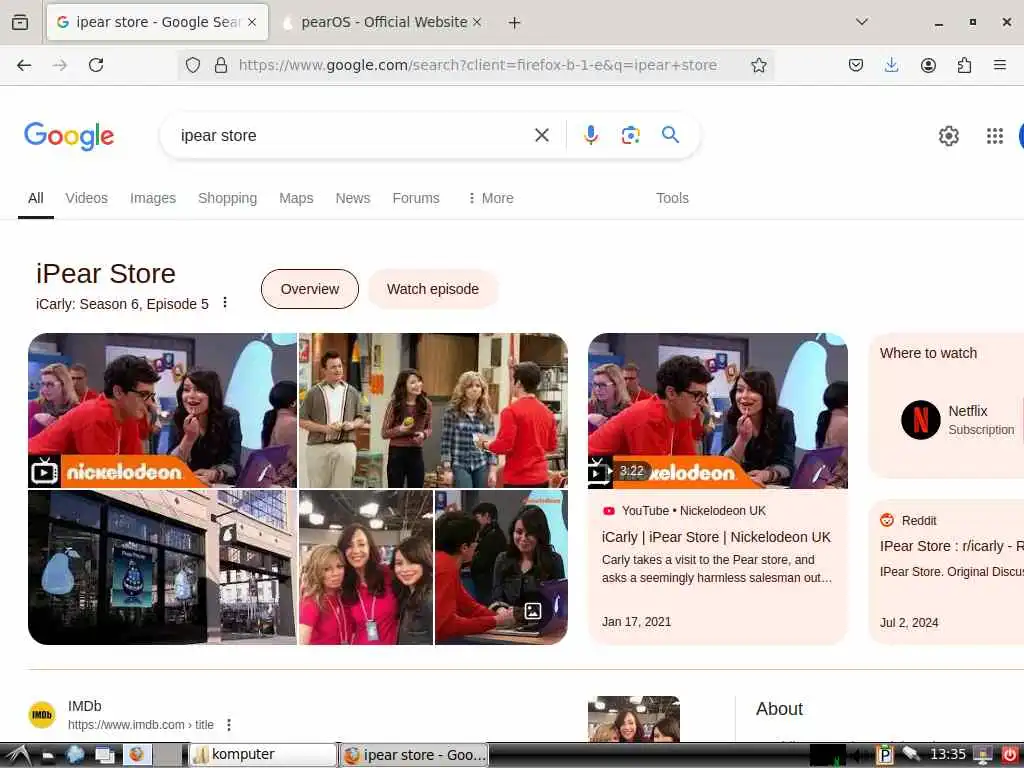
Task: Go back with the browser back arrow
Action: coord(24,65)
